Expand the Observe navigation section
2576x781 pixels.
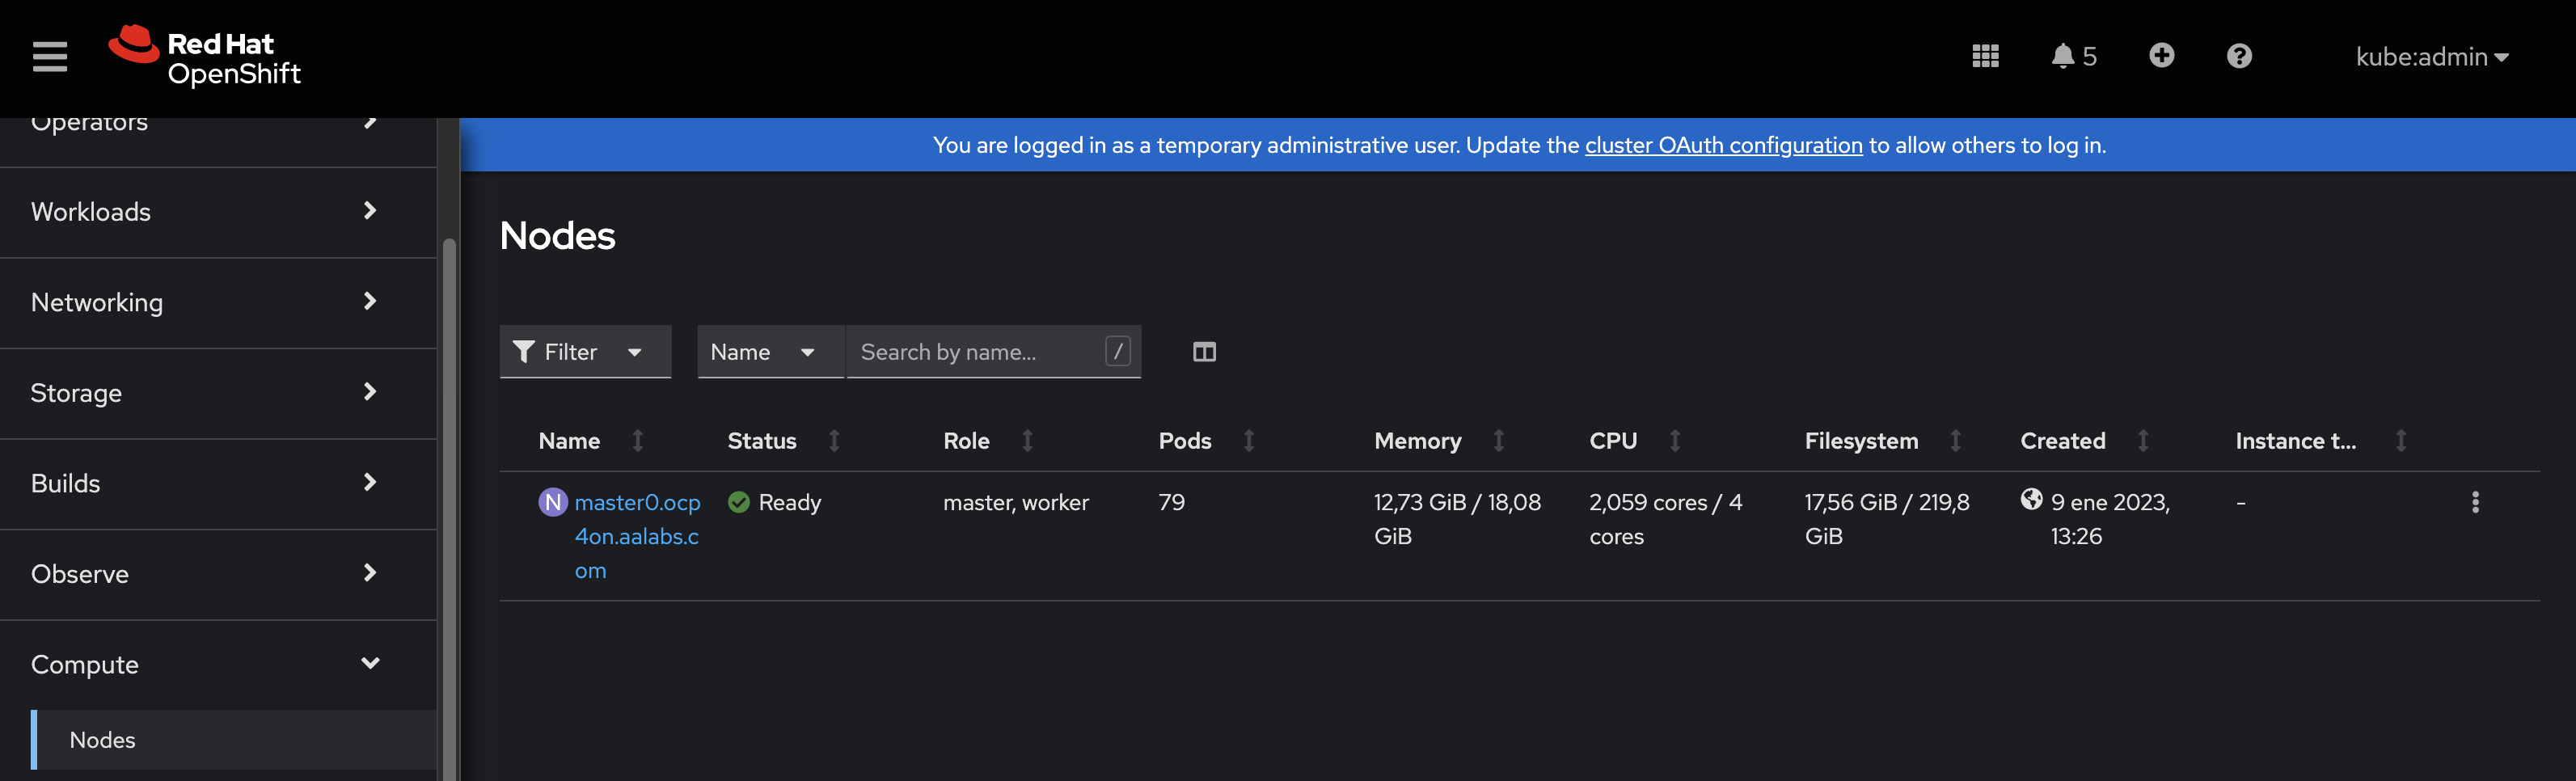(218, 574)
